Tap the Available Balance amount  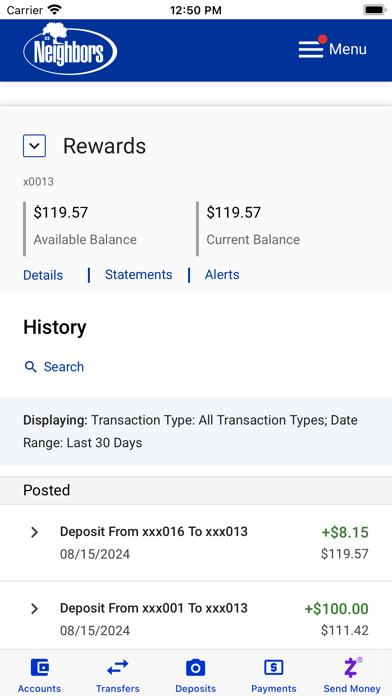(x=61, y=213)
